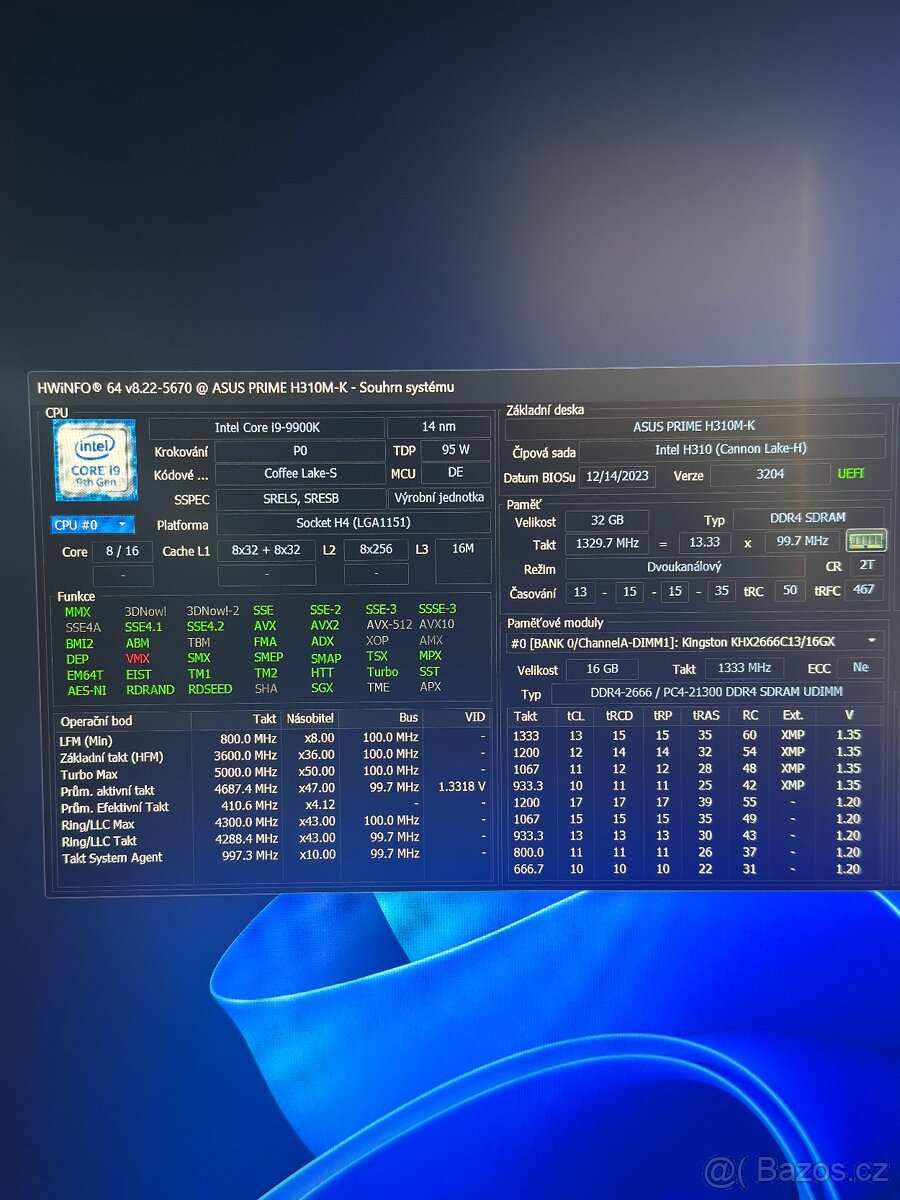Click the Intel Core i9-9900K name field
The image size is (900, 1200).
point(268,428)
